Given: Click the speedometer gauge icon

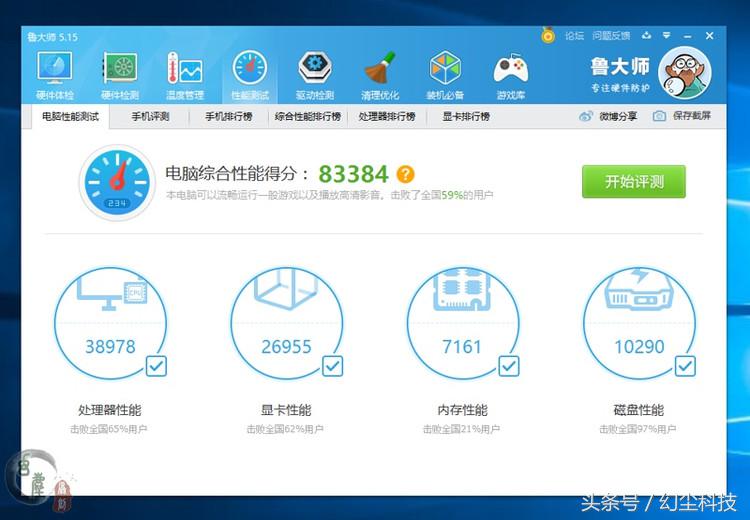Looking at the screenshot, I should pos(117,182).
